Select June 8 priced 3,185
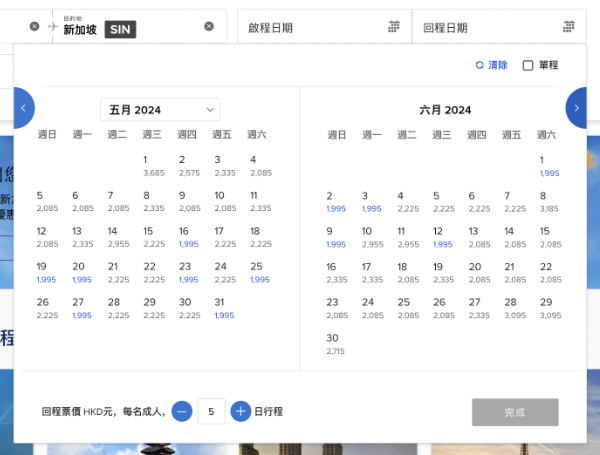 point(549,202)
